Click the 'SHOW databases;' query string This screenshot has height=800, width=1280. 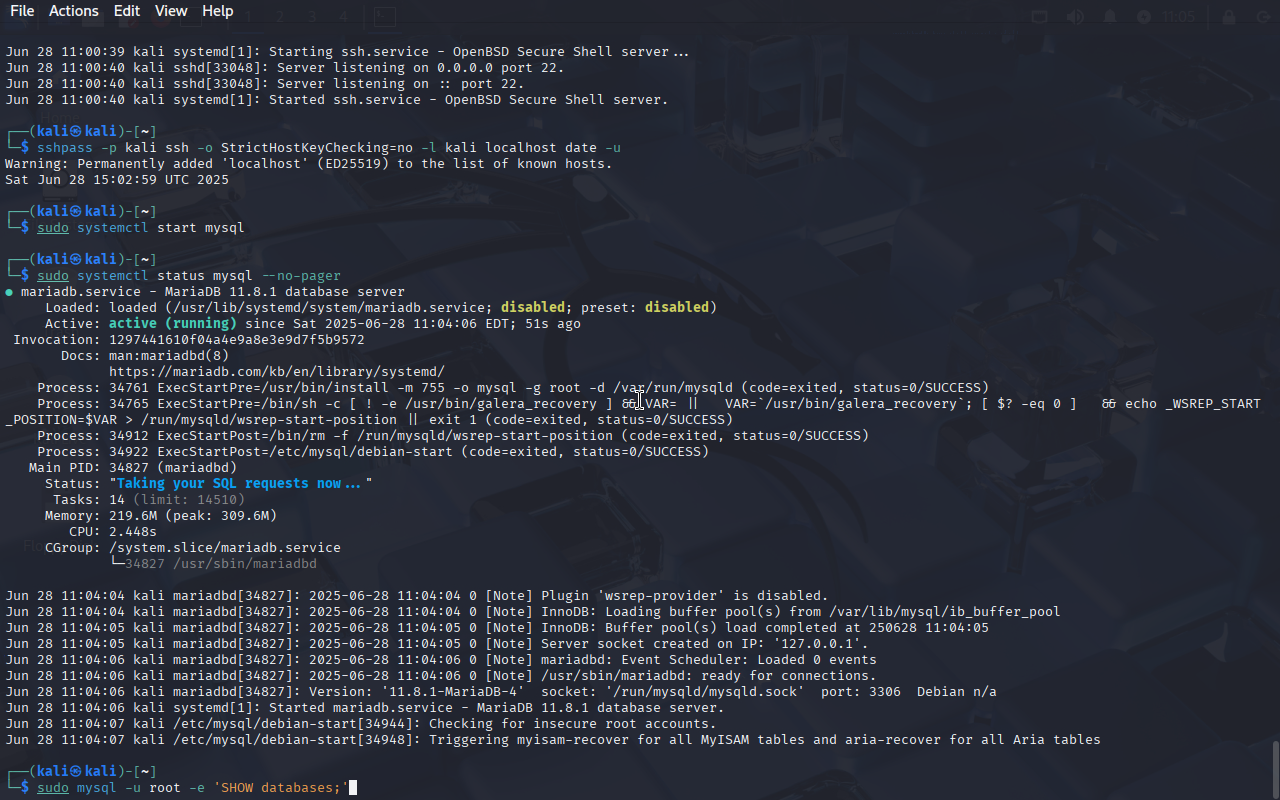point(281,788)
